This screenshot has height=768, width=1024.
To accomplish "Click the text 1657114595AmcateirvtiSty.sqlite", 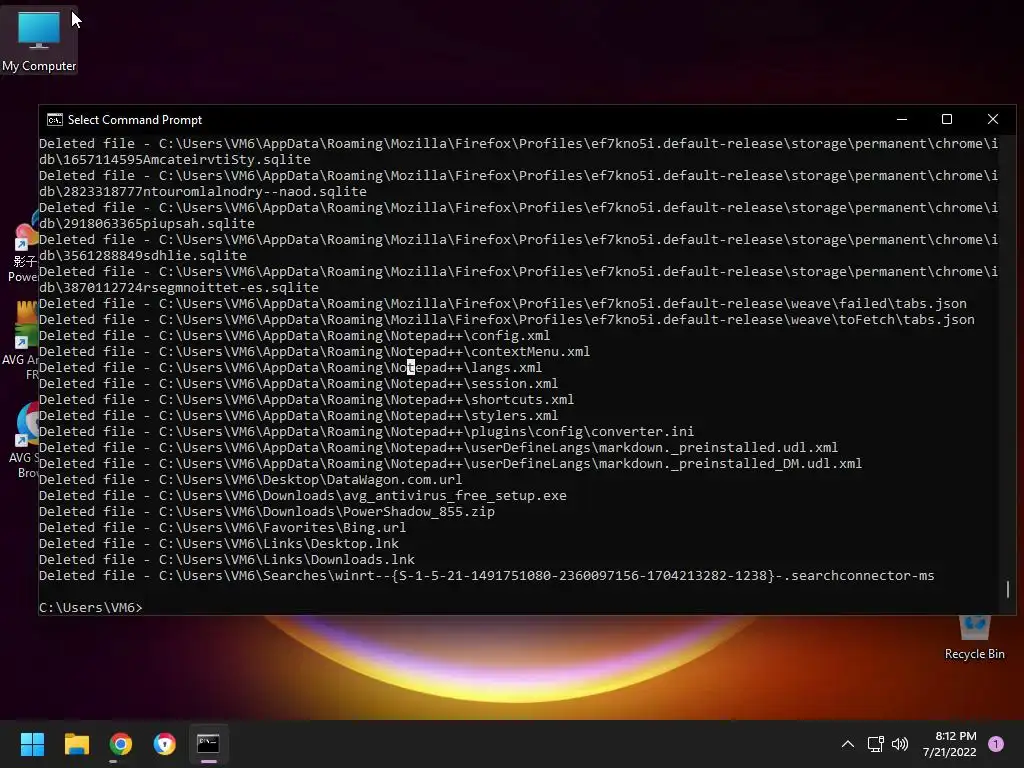I will tap(187, 159).
